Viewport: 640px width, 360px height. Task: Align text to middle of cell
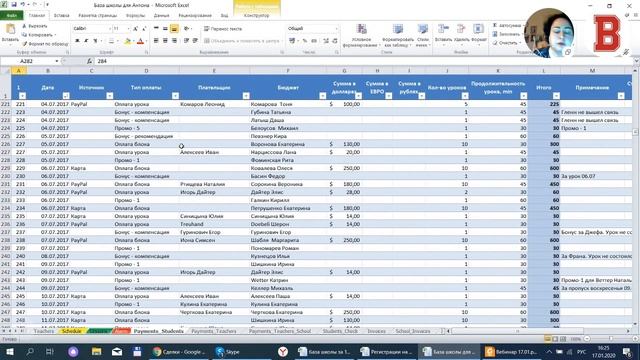tap(165, 29)
